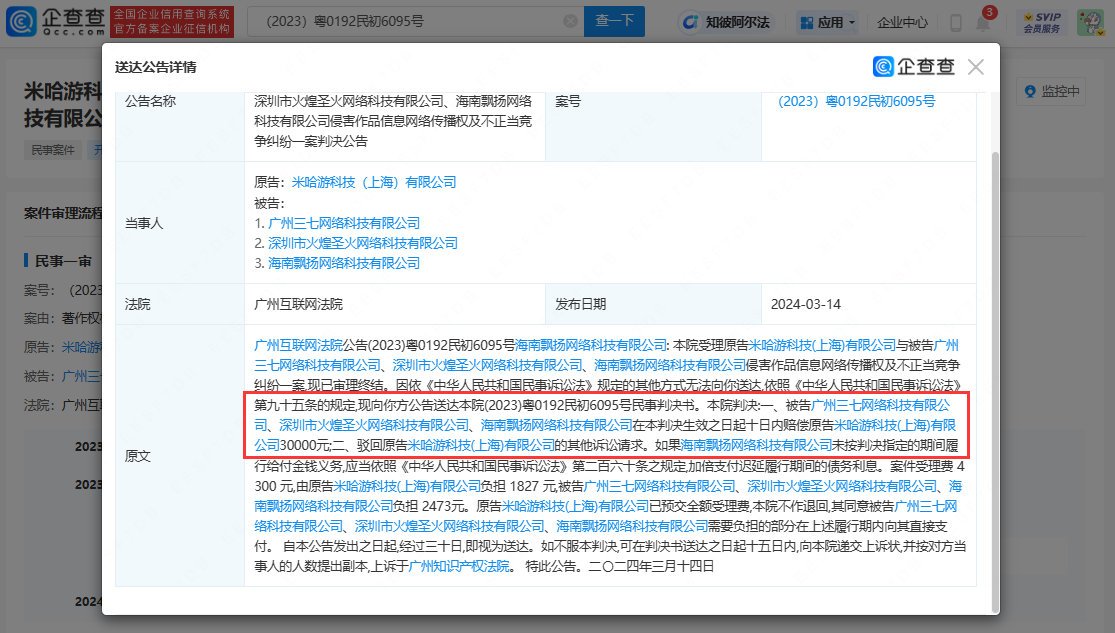Clear the search box with the X icon
1115x633 pixels.
tap(570, 21)
